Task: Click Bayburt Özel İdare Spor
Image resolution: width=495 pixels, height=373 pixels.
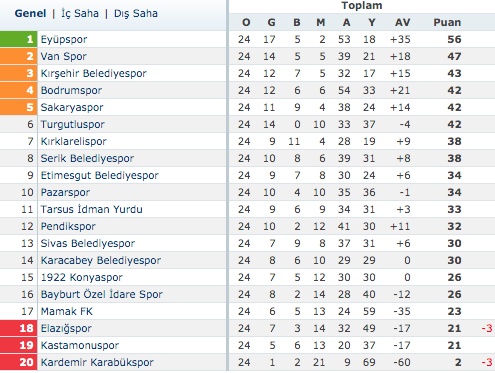Action: point(102,294)
